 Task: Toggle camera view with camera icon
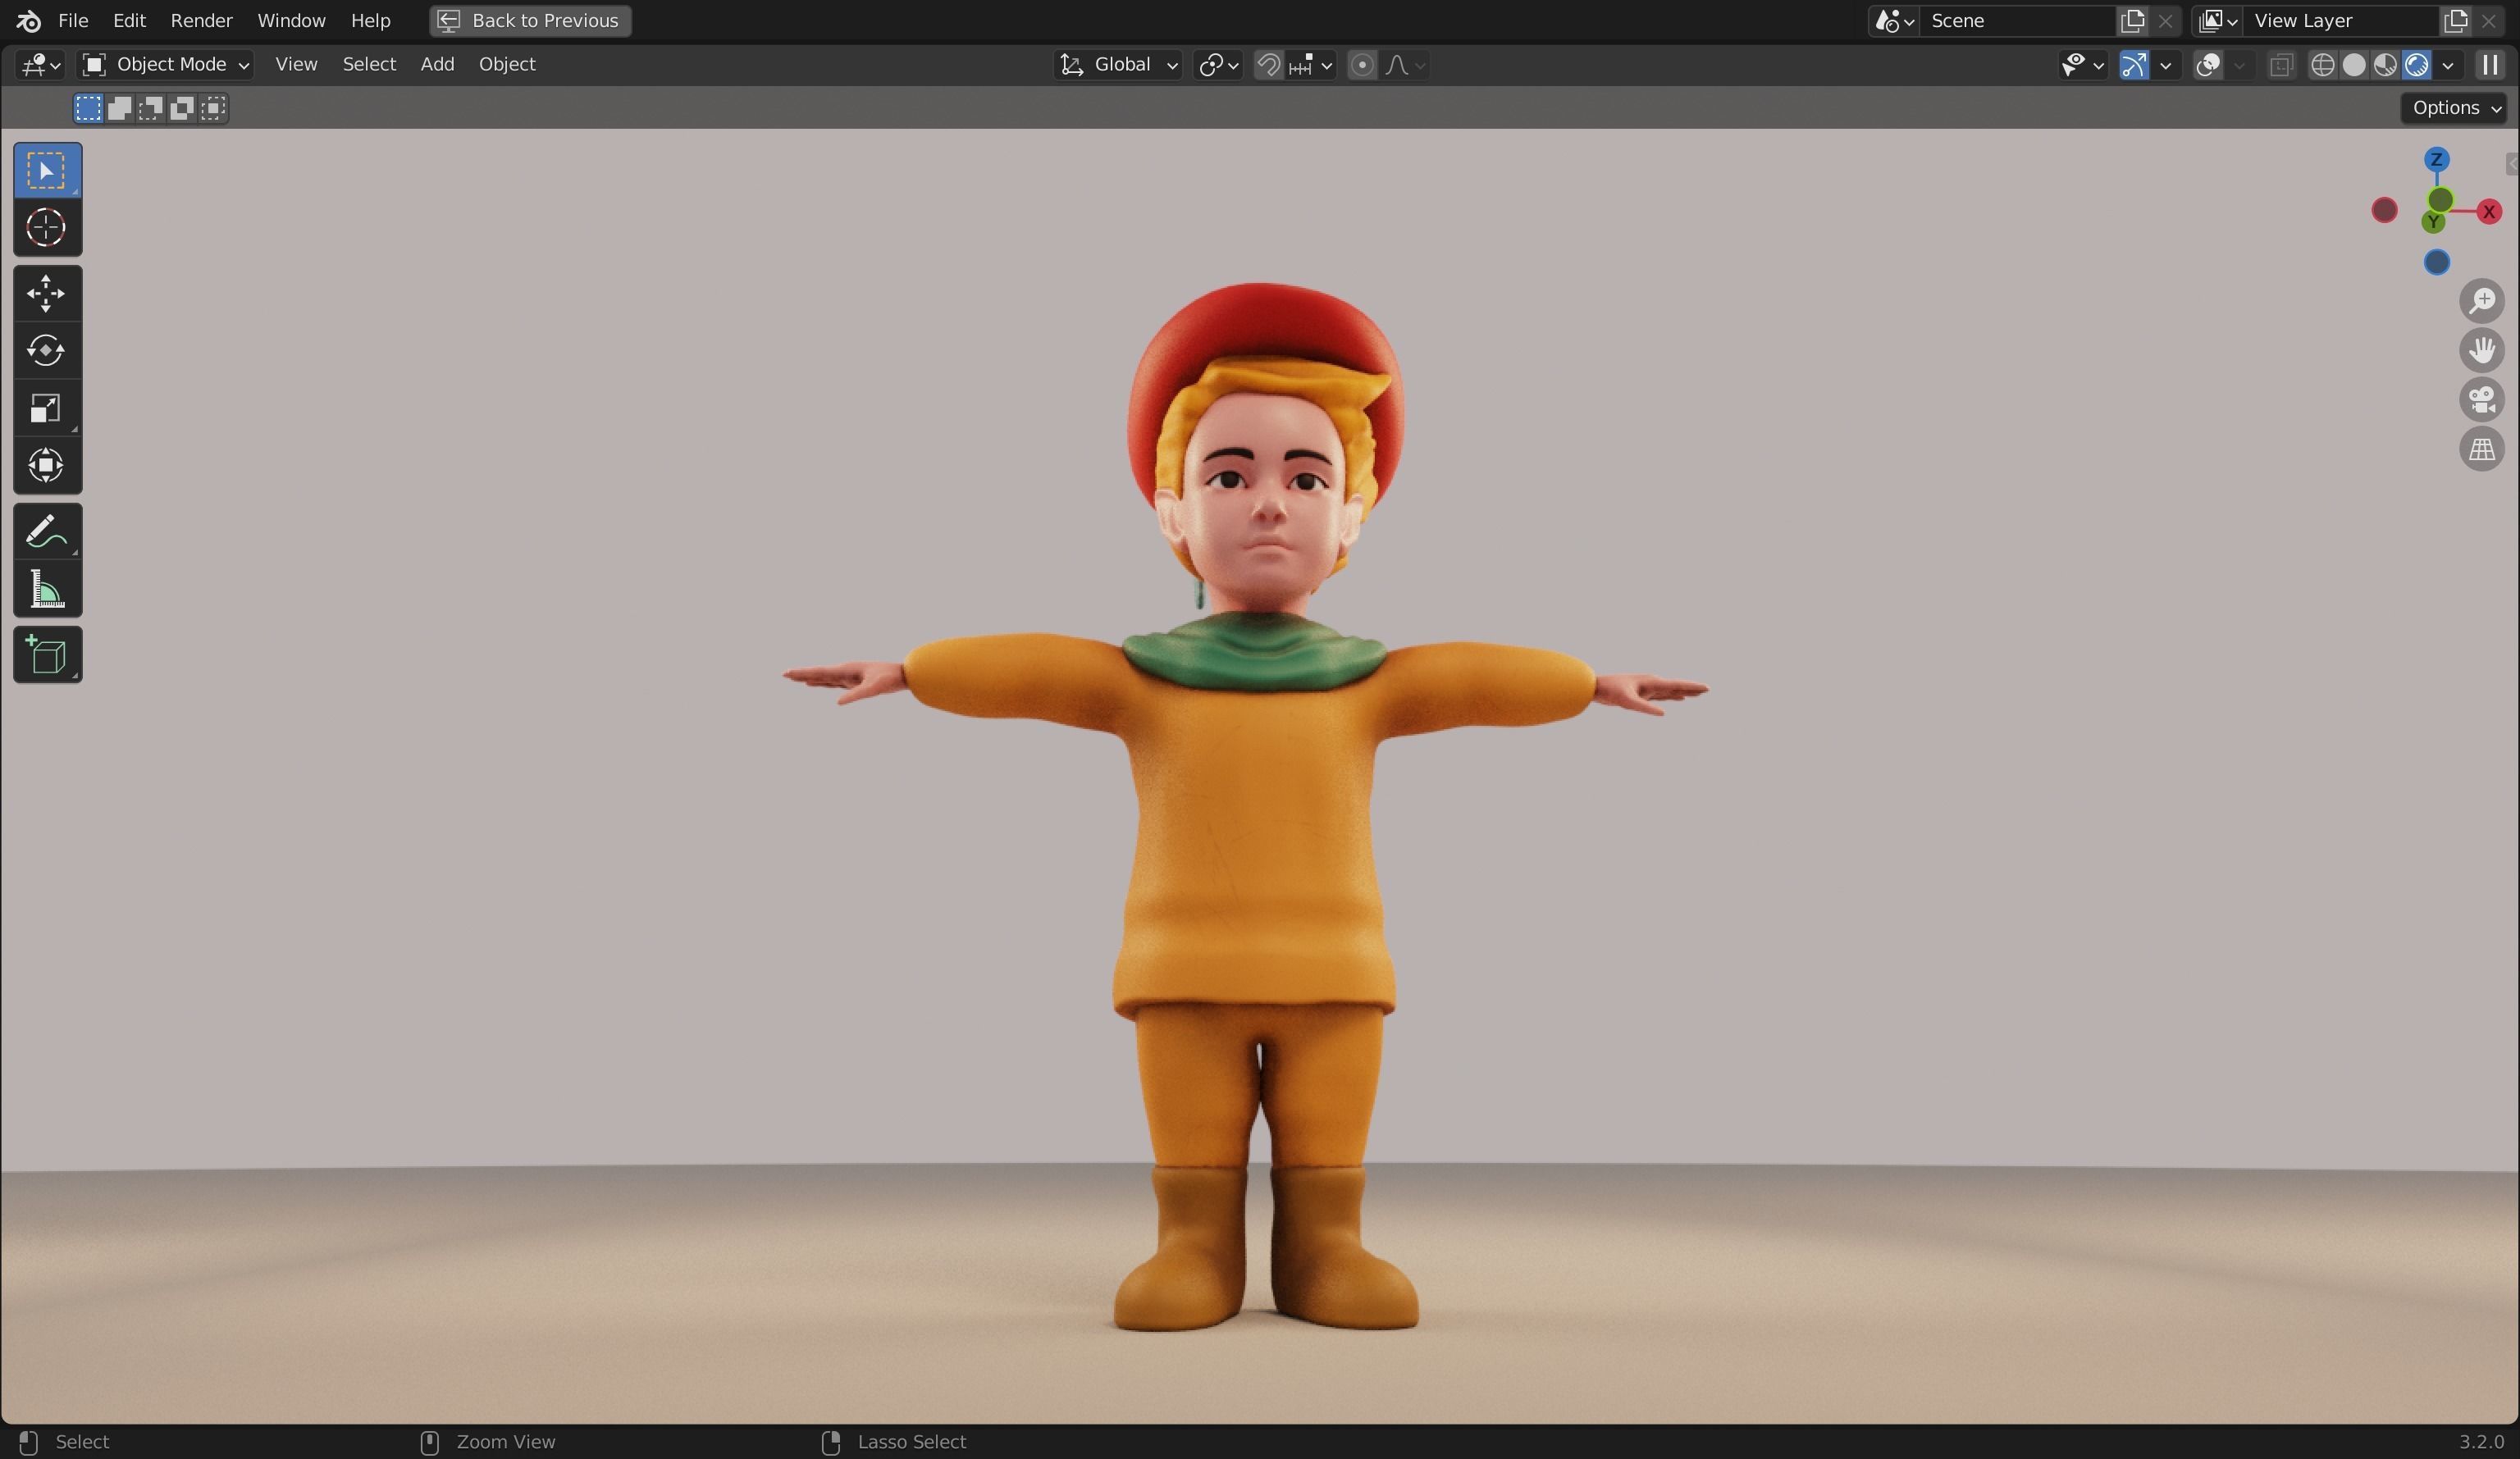click(2481, 400)
